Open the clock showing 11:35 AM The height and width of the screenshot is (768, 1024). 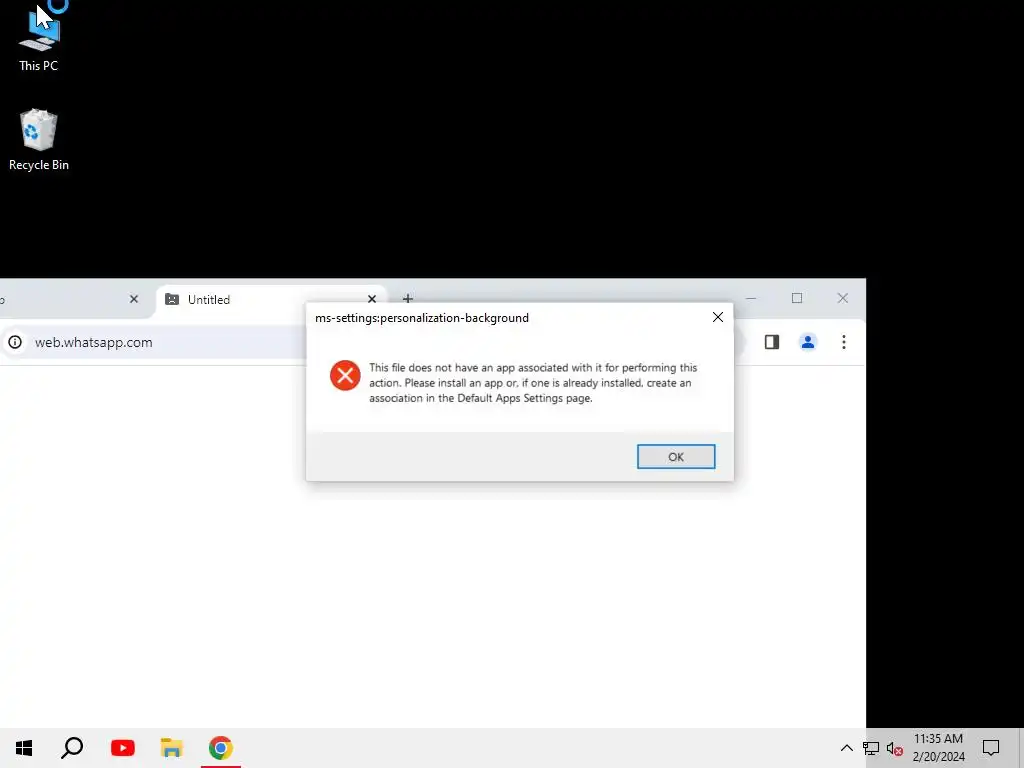(x=938, y=748)
